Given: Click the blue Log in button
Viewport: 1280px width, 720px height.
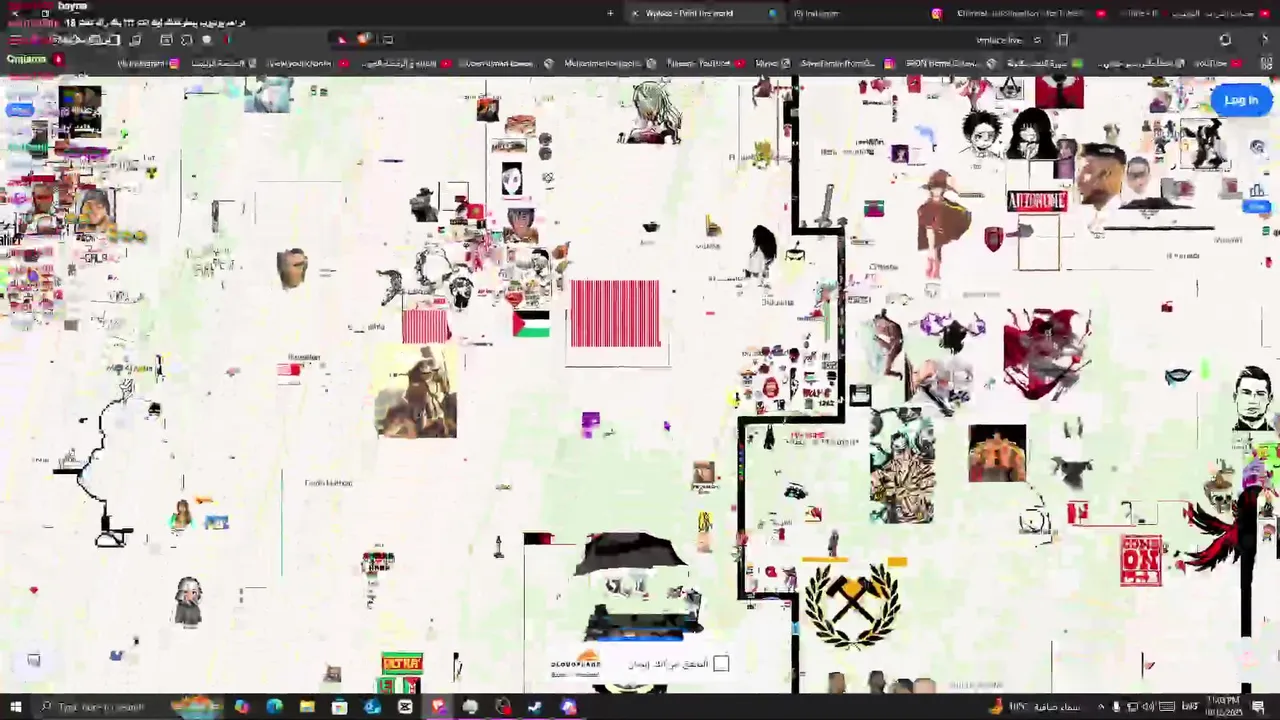Looking at the screenshot, I should [1240, 100].
